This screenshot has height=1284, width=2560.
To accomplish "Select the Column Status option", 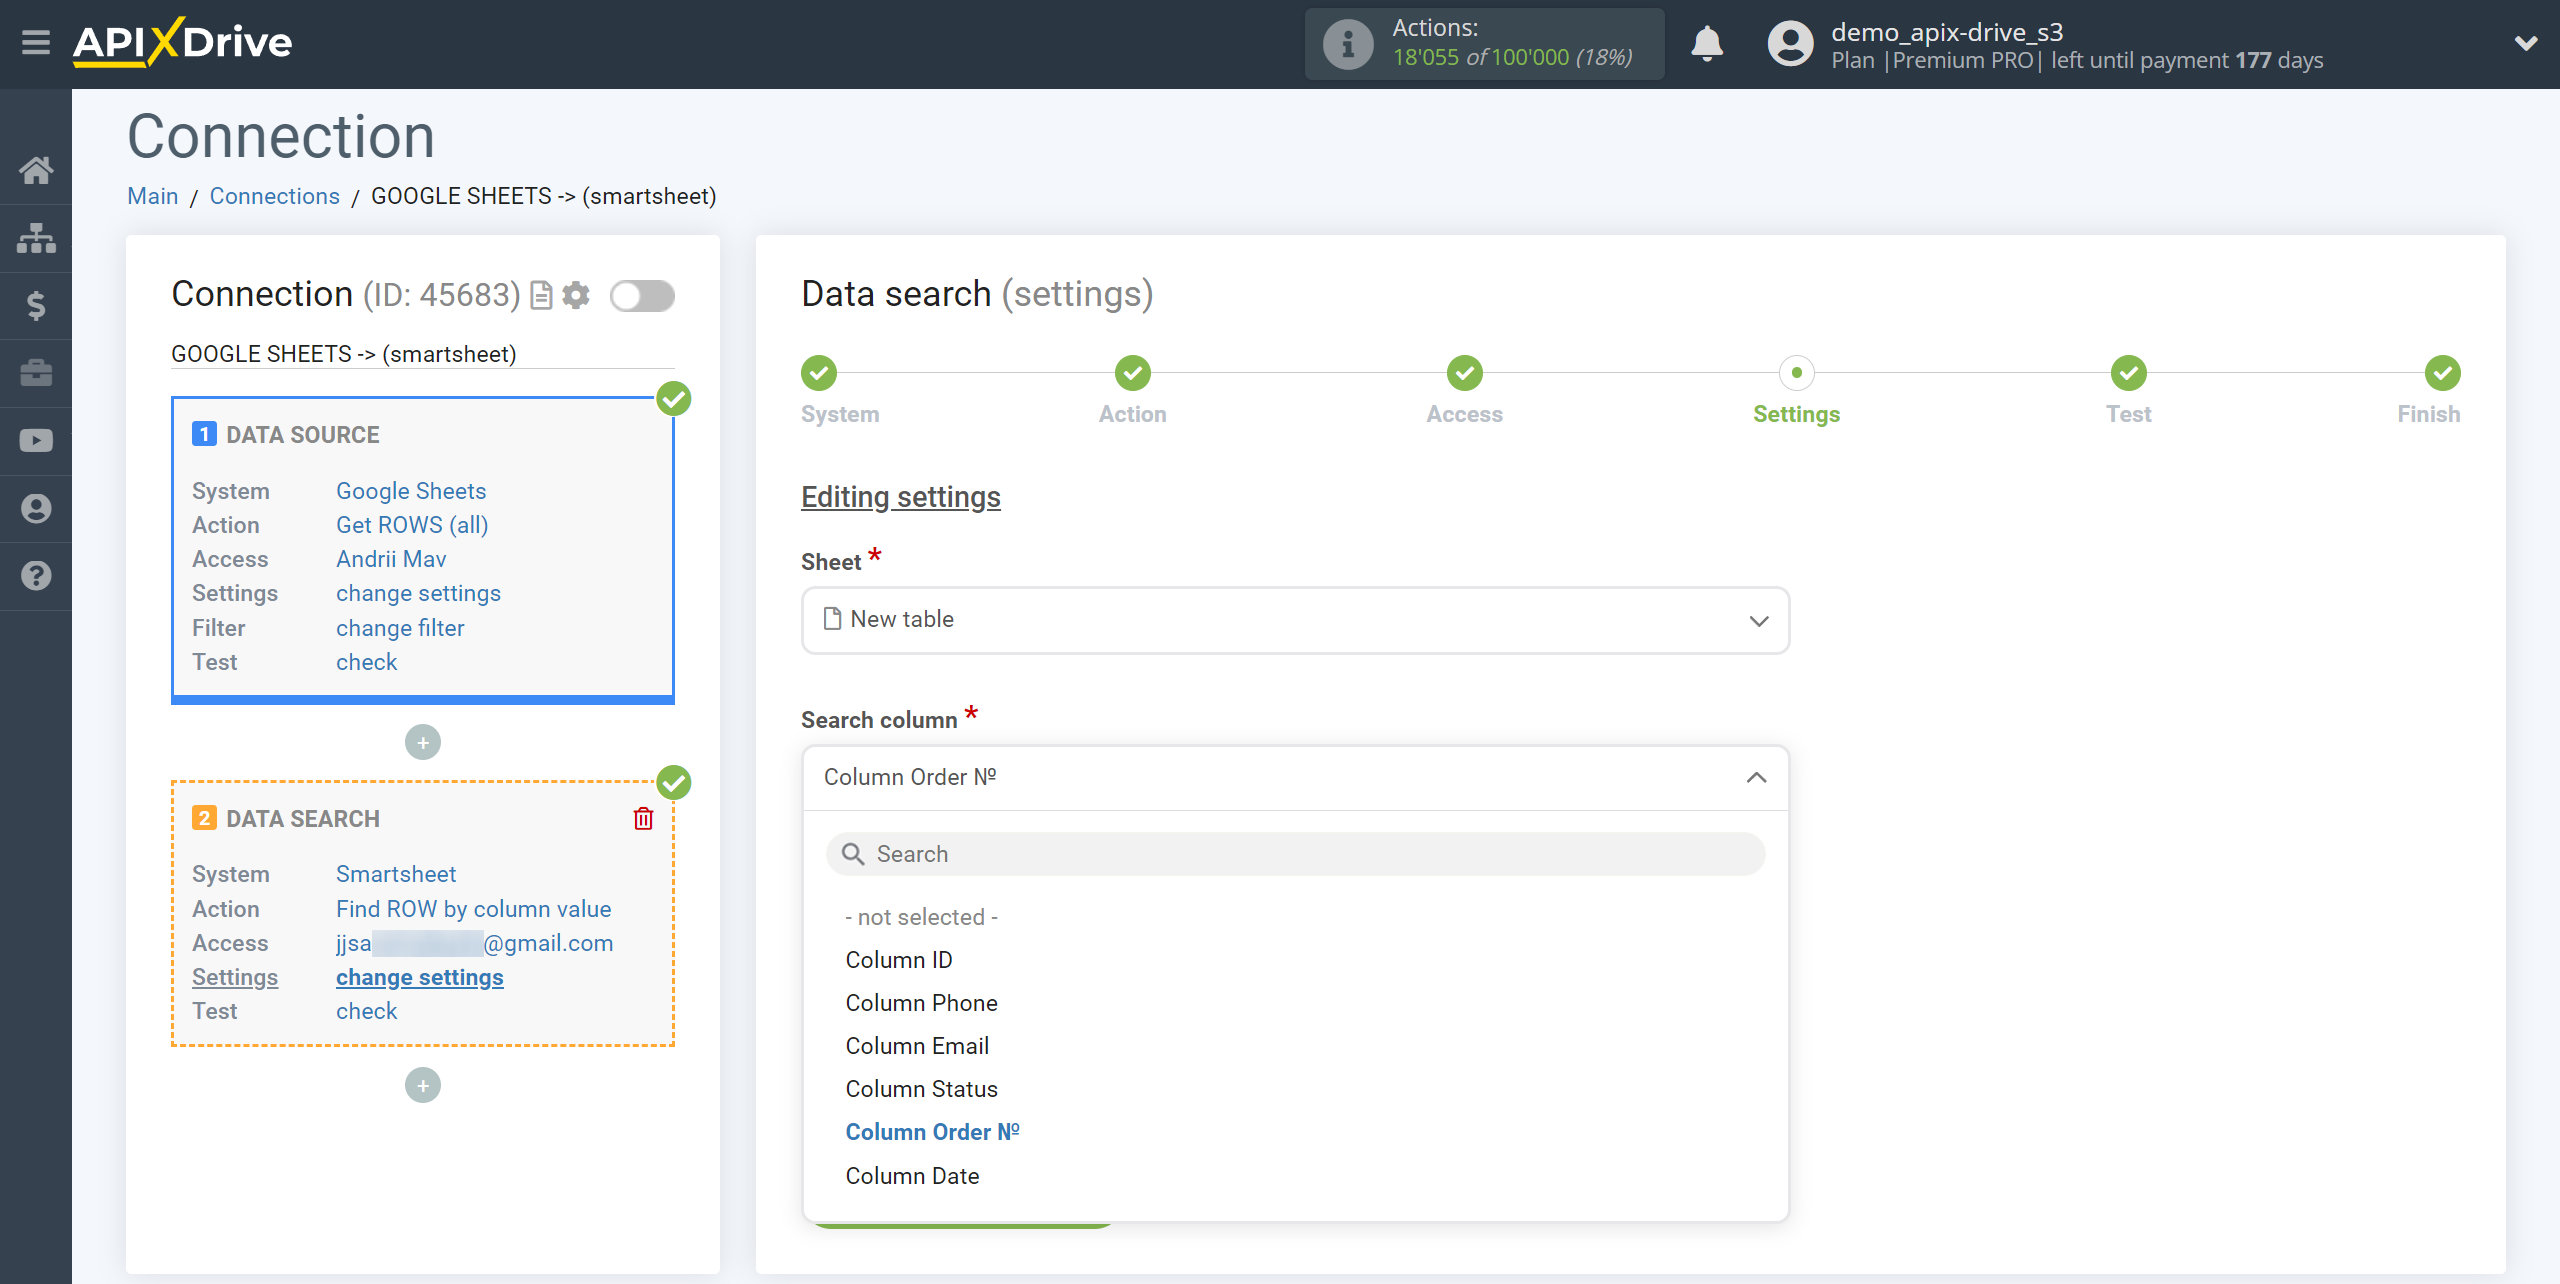I will click(921, 1089).
